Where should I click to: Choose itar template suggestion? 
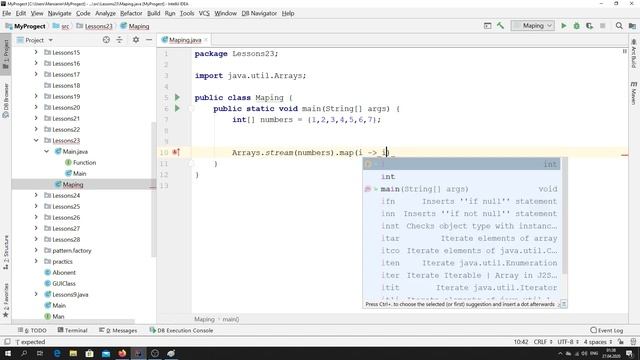click(461, 238)
